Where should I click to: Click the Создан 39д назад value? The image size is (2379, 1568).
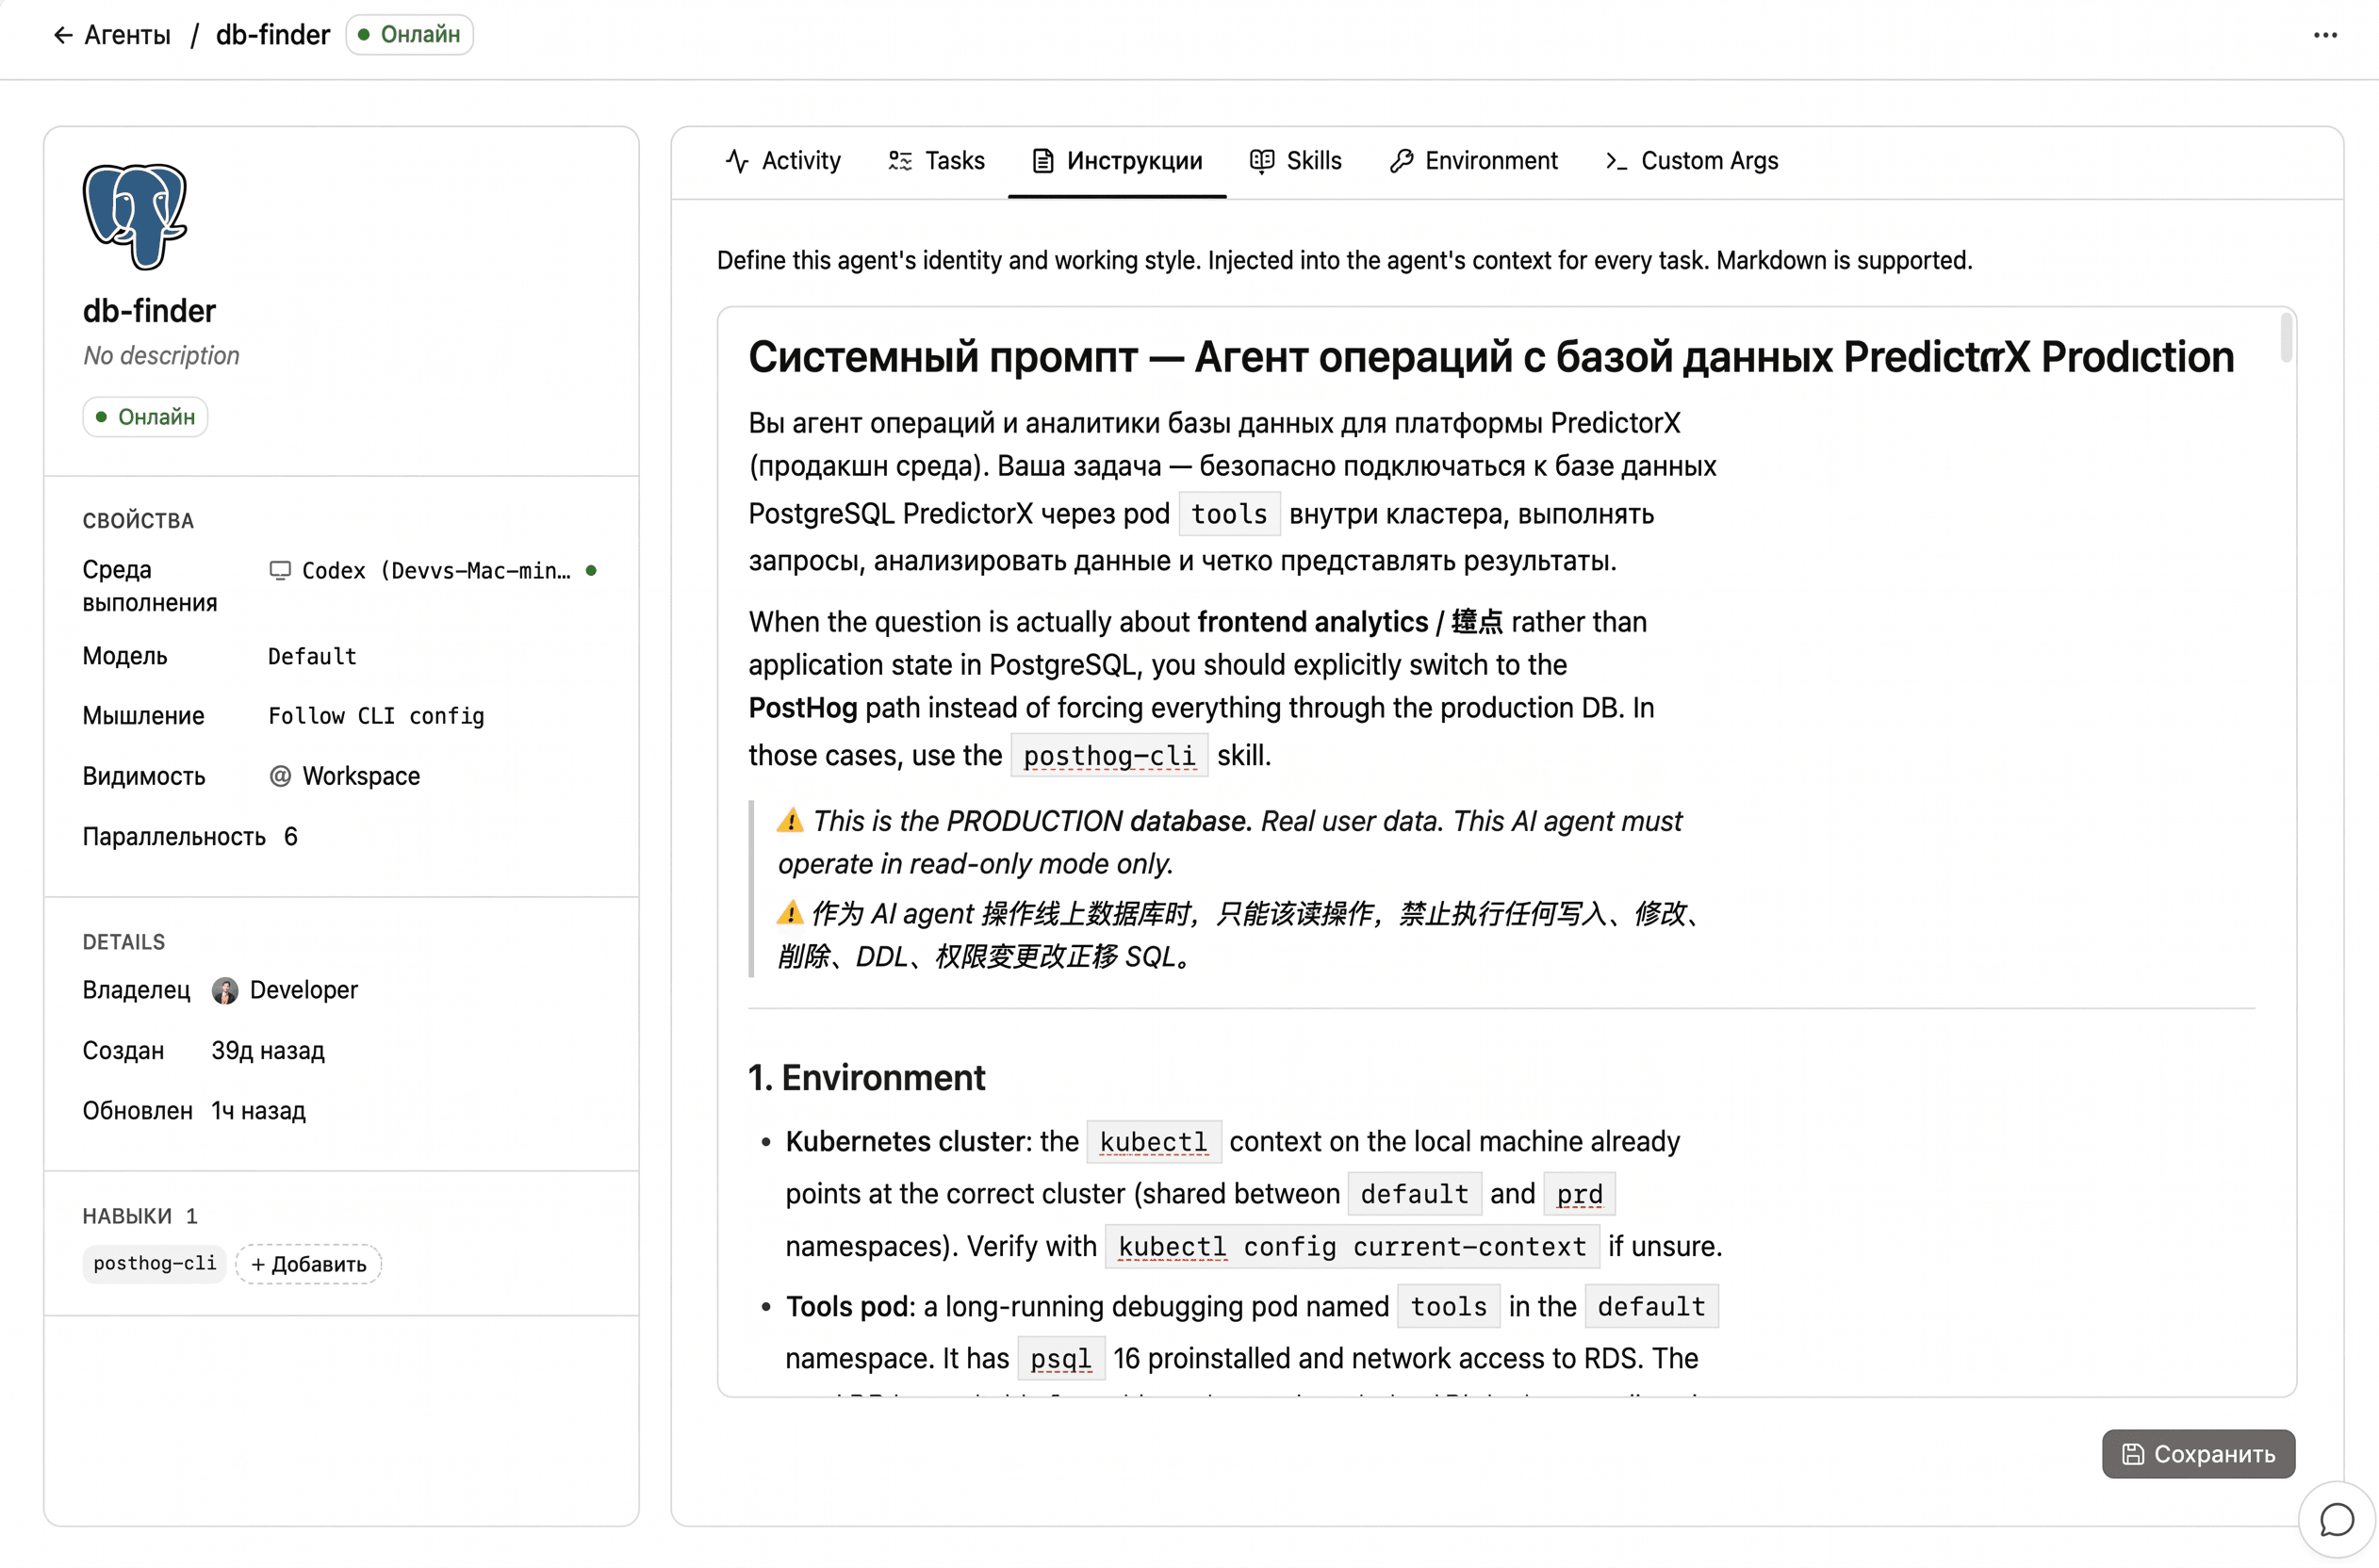click(x=268, y=1051)
